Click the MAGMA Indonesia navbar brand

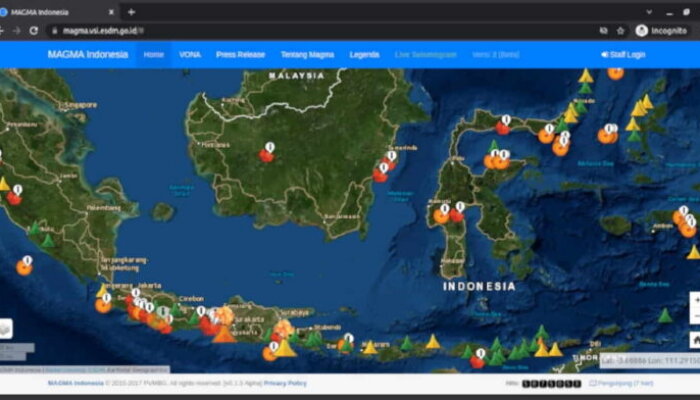[88, 54]
